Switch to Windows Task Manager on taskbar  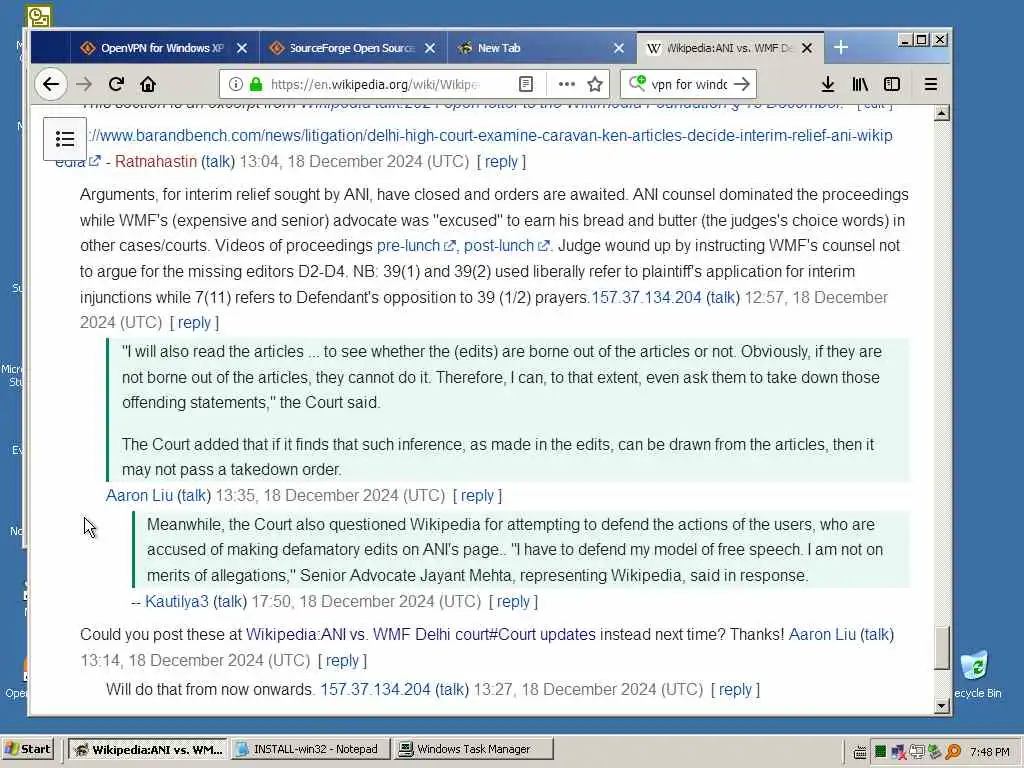pos(473,749)
